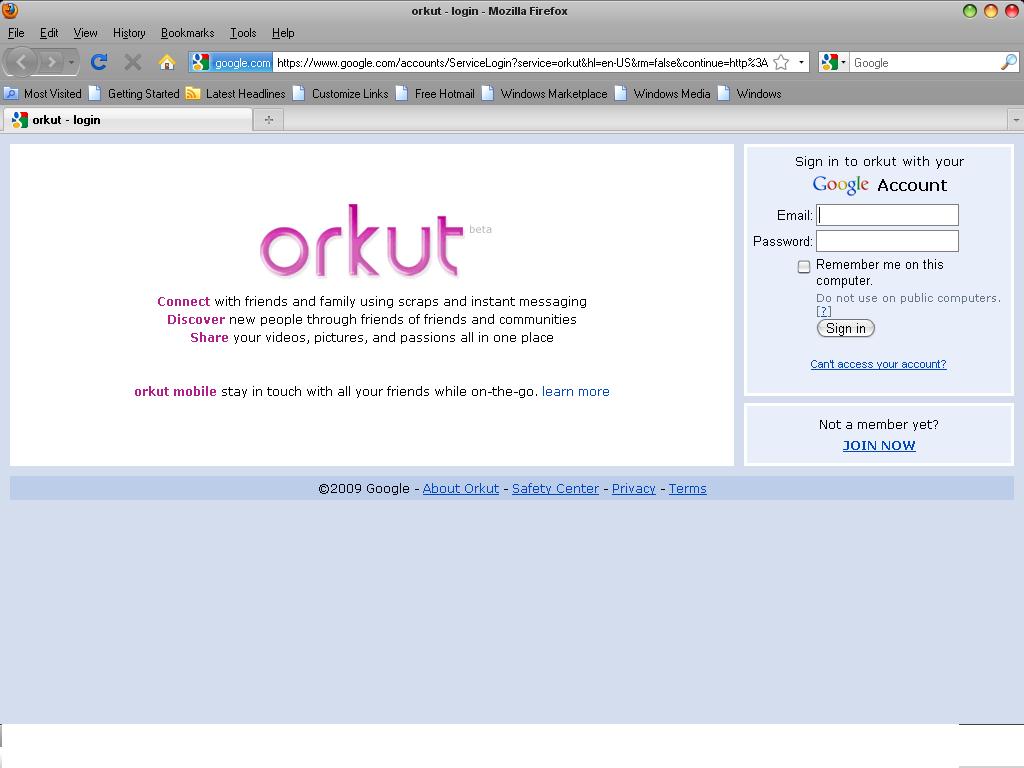Viewport: 1024px width, 768px height.
Task: Open the File menu
Action: [x=16, y=33]
